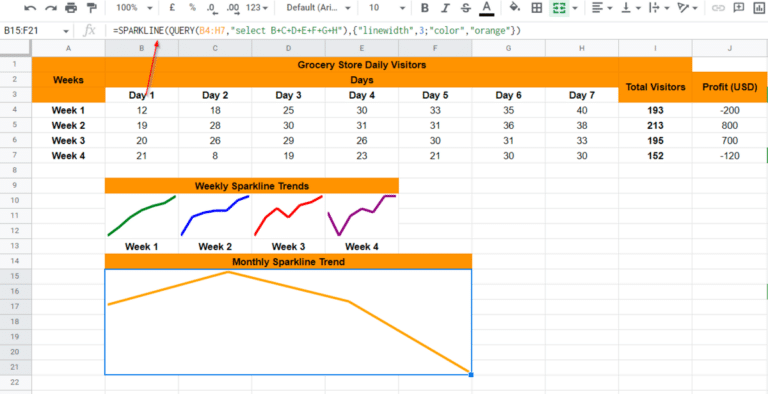The image size is (768, 394).
Task: Click the Week 3 label under sparkline
Action: 288,246
